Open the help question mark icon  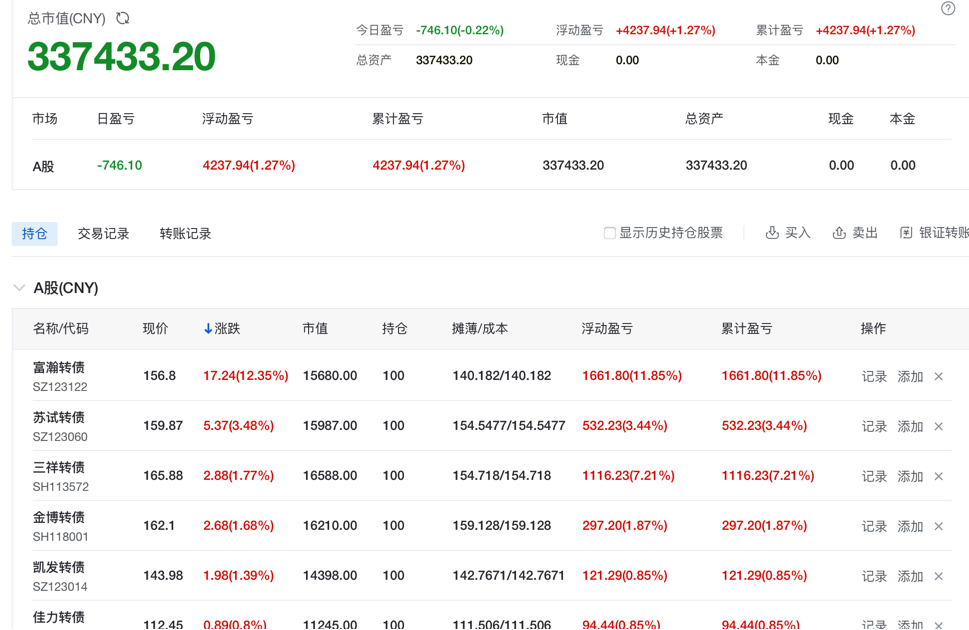(948, 9)
